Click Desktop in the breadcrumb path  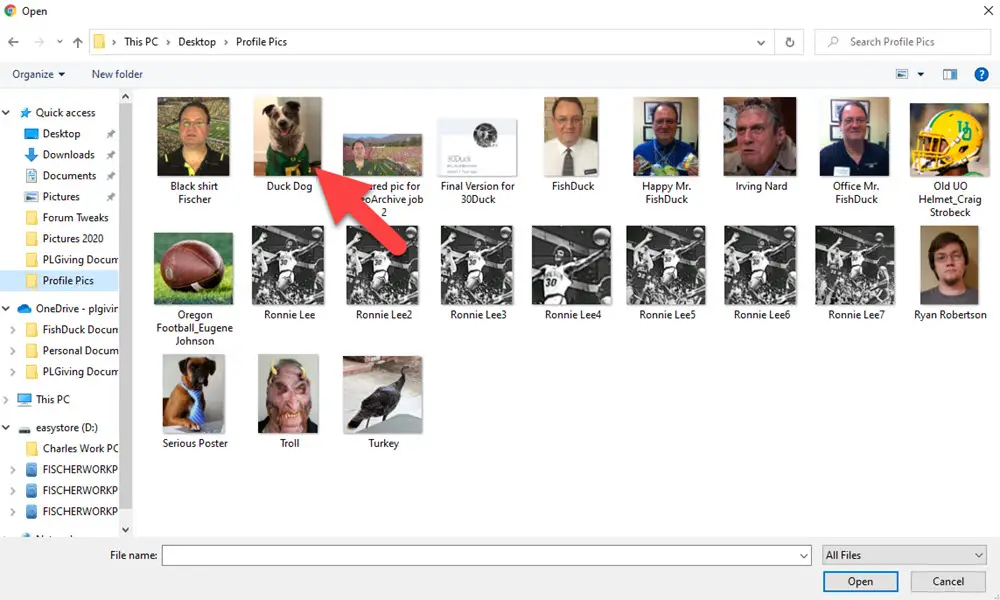[197, 42]
